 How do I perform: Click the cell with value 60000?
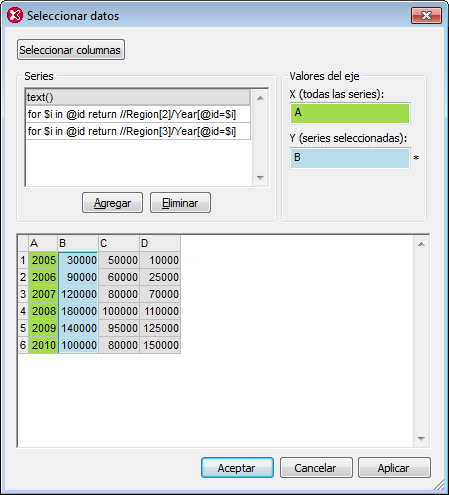[119, 277]
